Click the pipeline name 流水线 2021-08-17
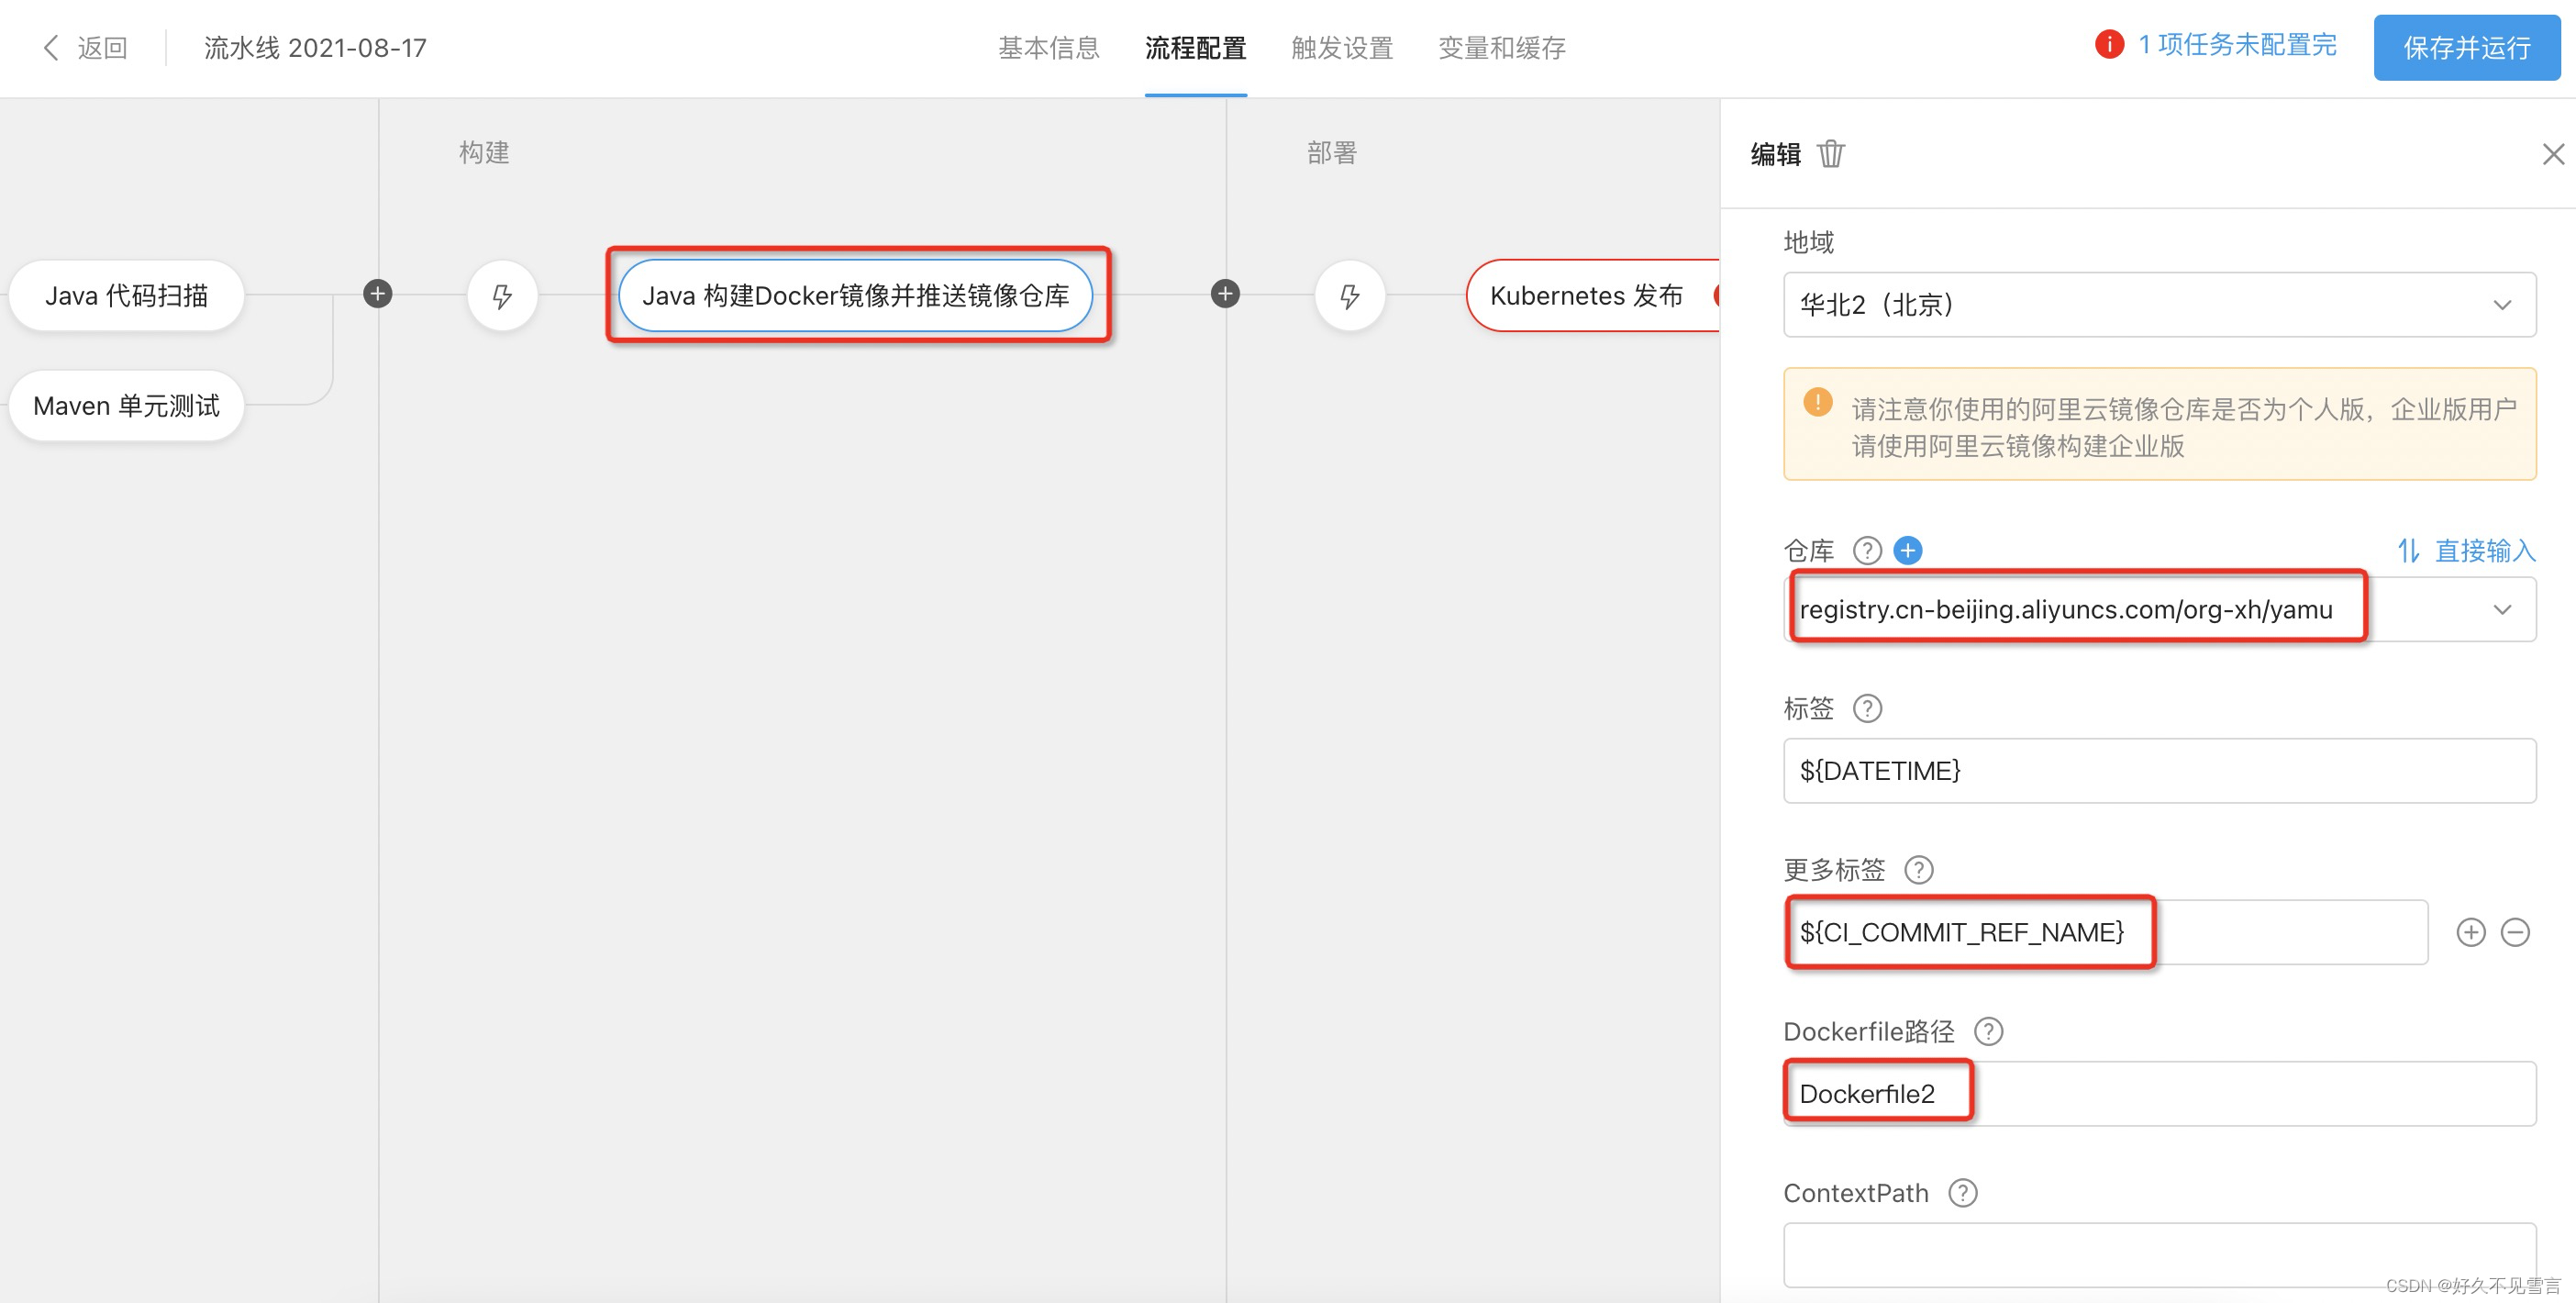 point(315,47)
